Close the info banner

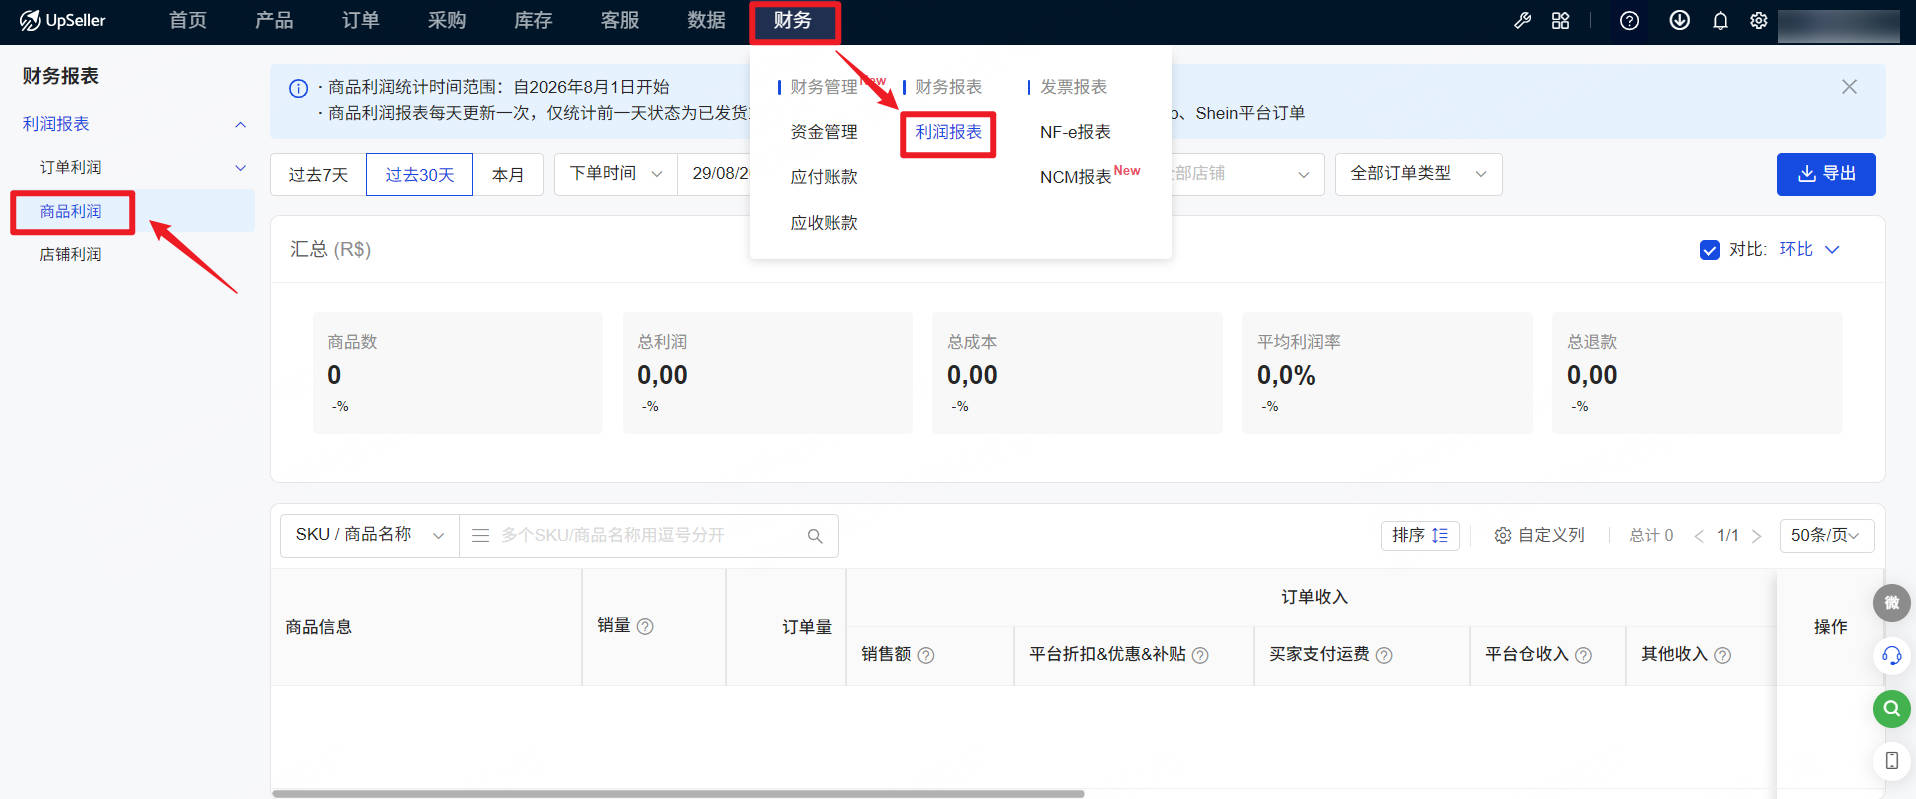(x=1849, y=87)
